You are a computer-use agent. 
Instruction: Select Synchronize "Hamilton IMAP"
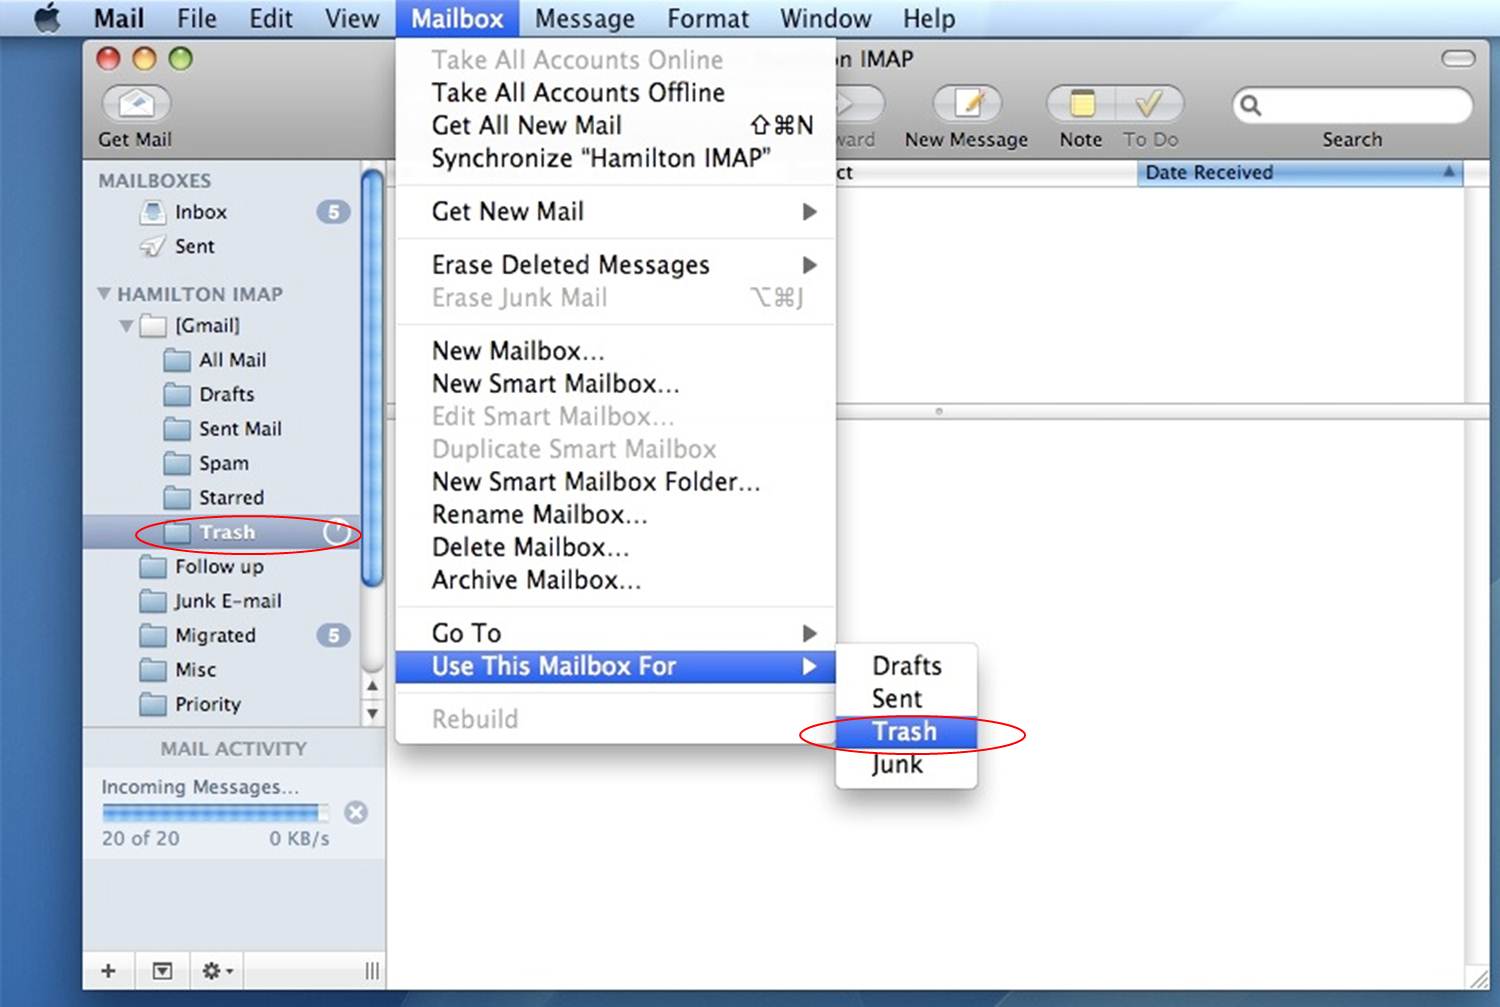pos(615,159)
